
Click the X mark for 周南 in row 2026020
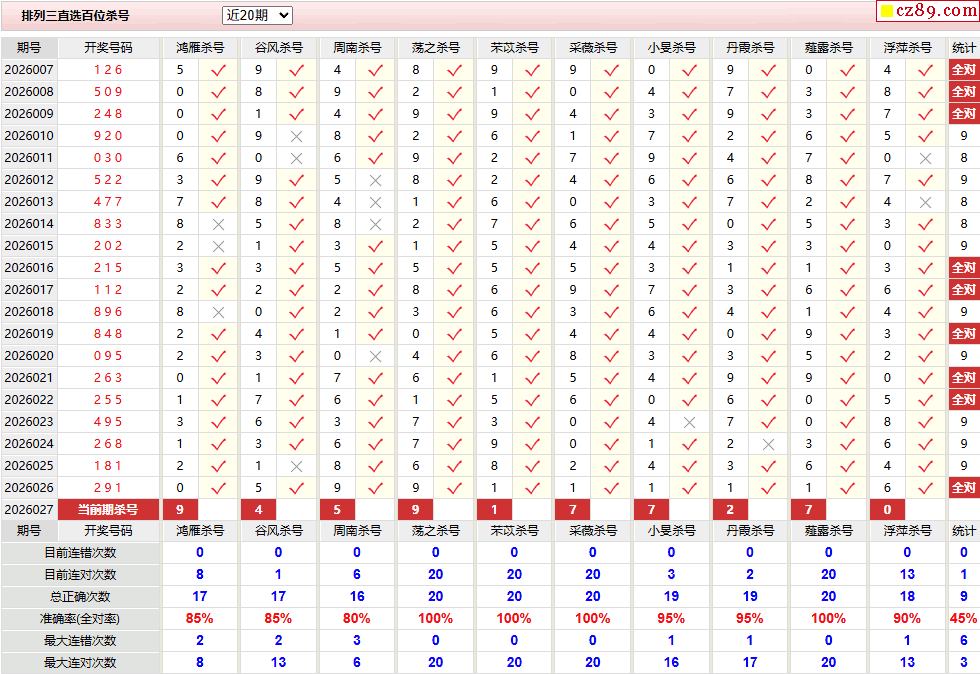coord(375,356)
